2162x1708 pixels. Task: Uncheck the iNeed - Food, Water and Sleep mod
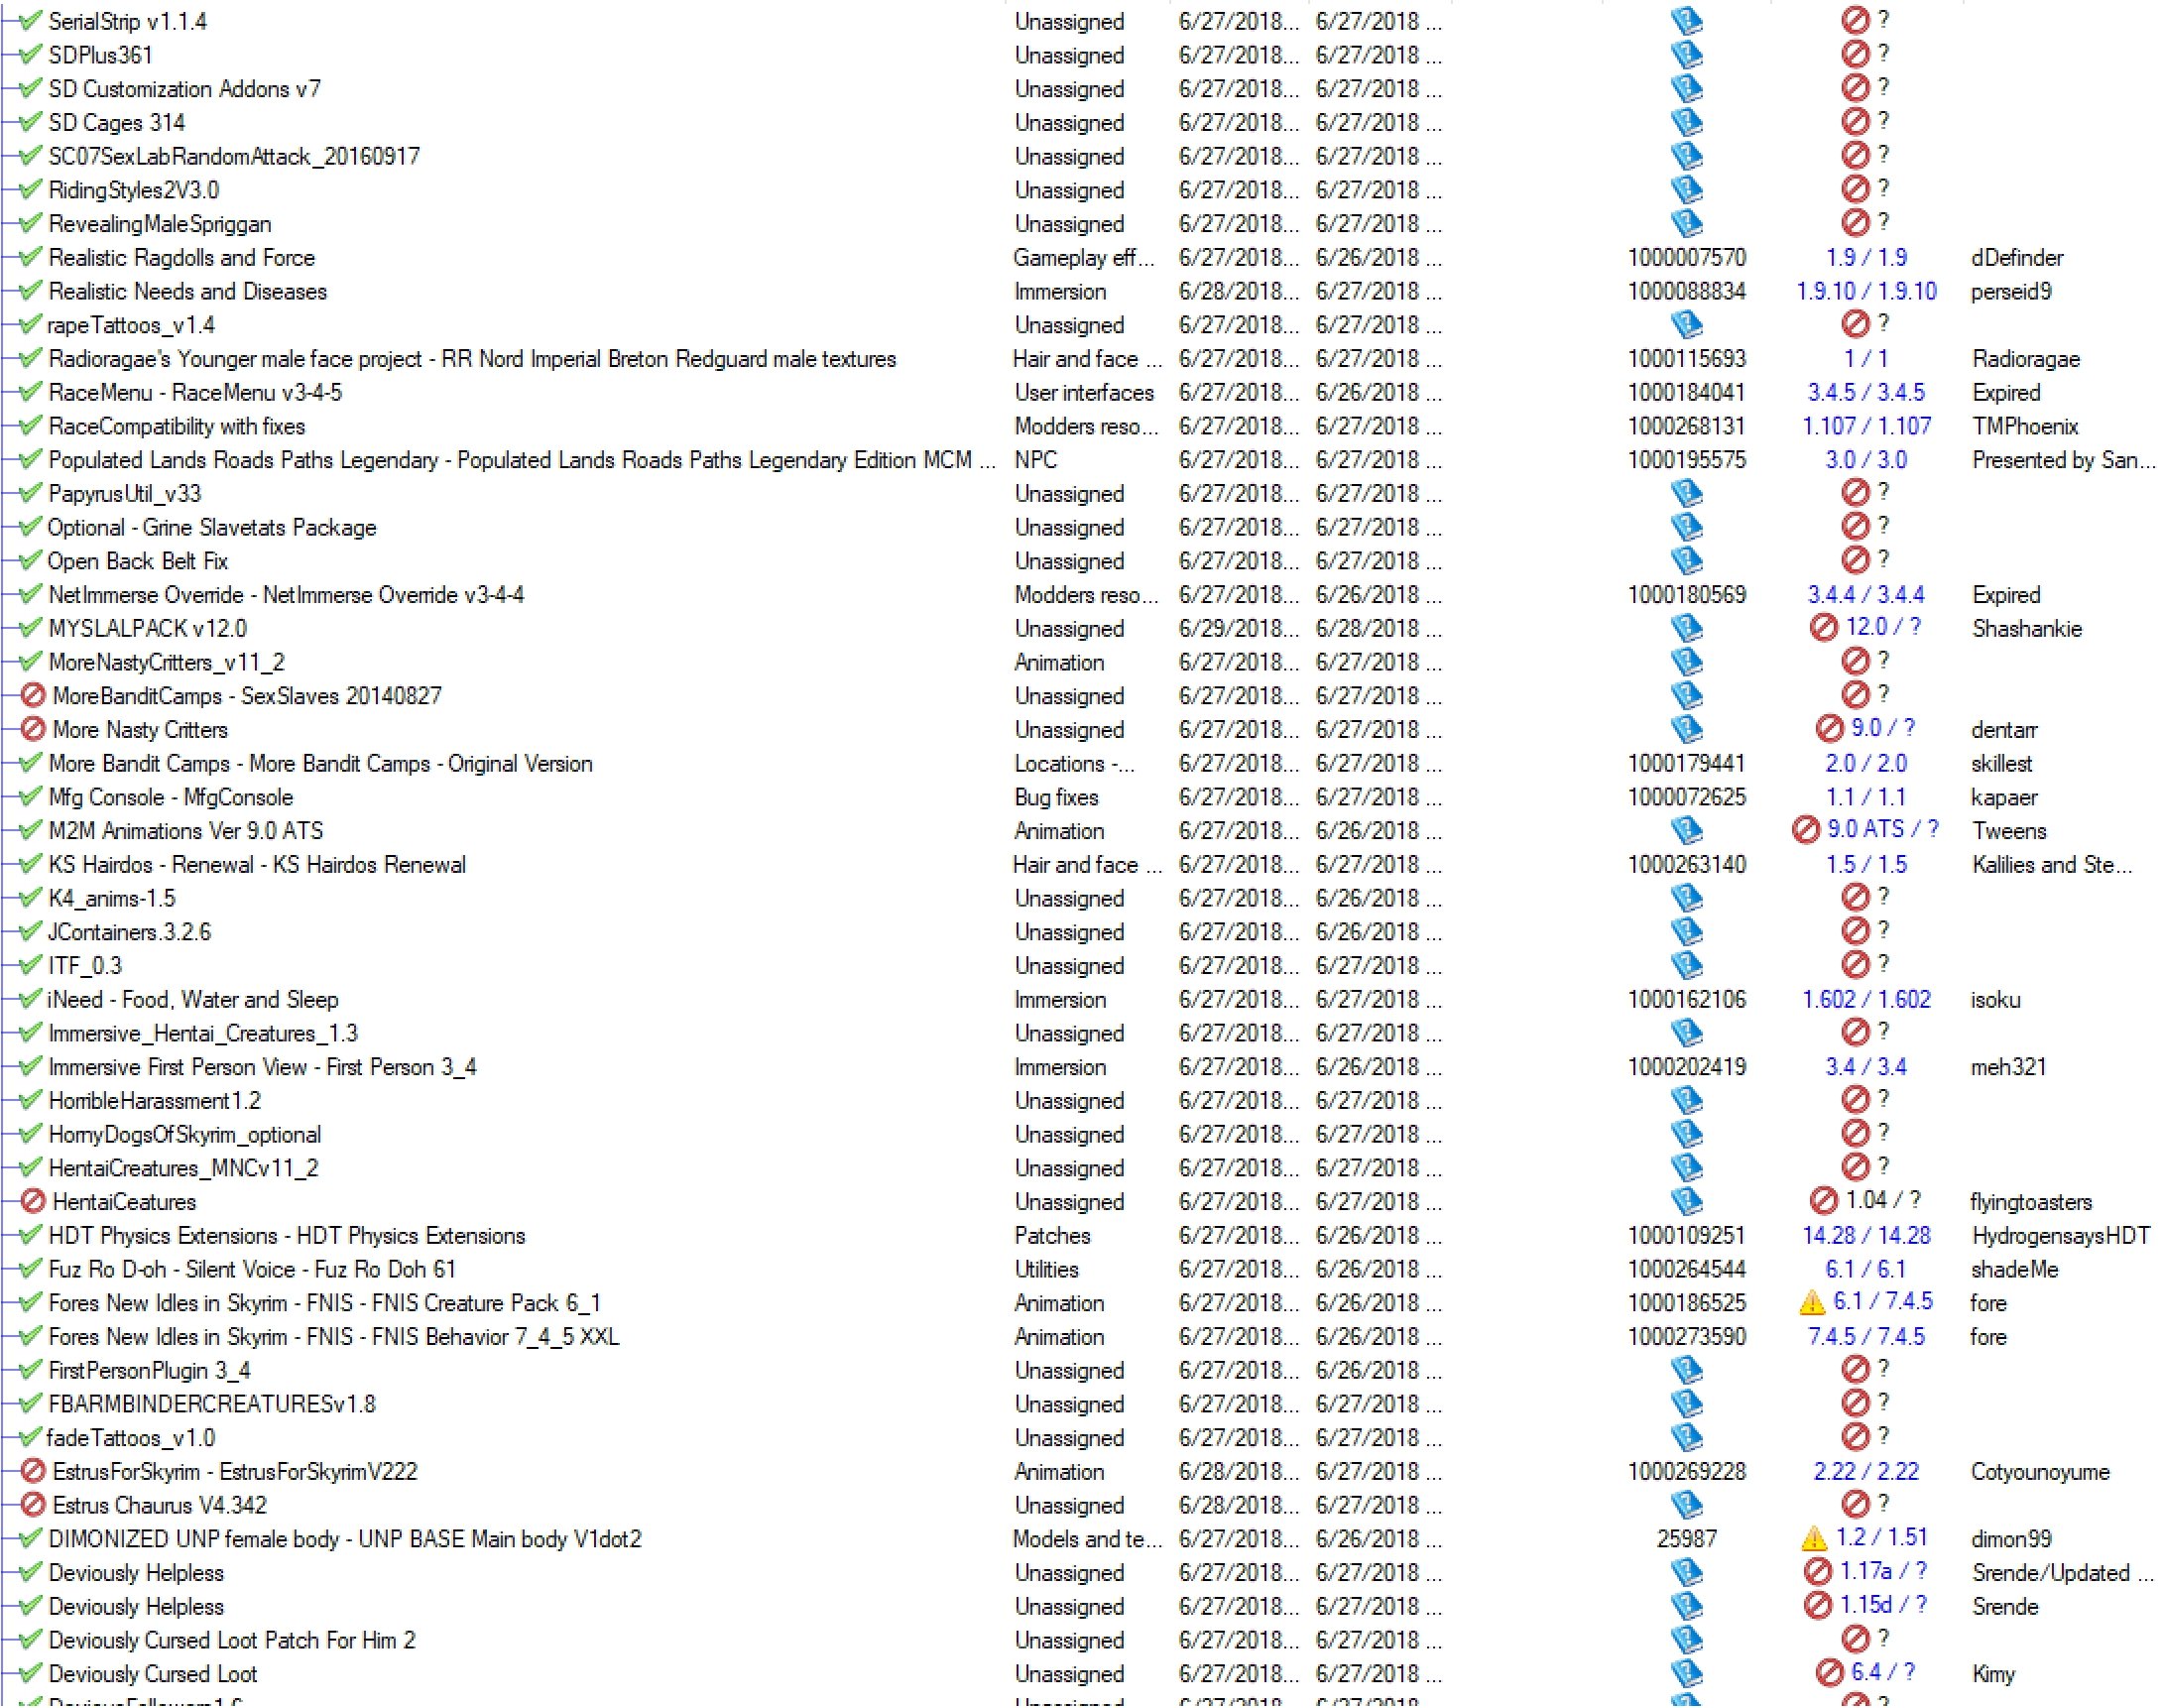31,999
